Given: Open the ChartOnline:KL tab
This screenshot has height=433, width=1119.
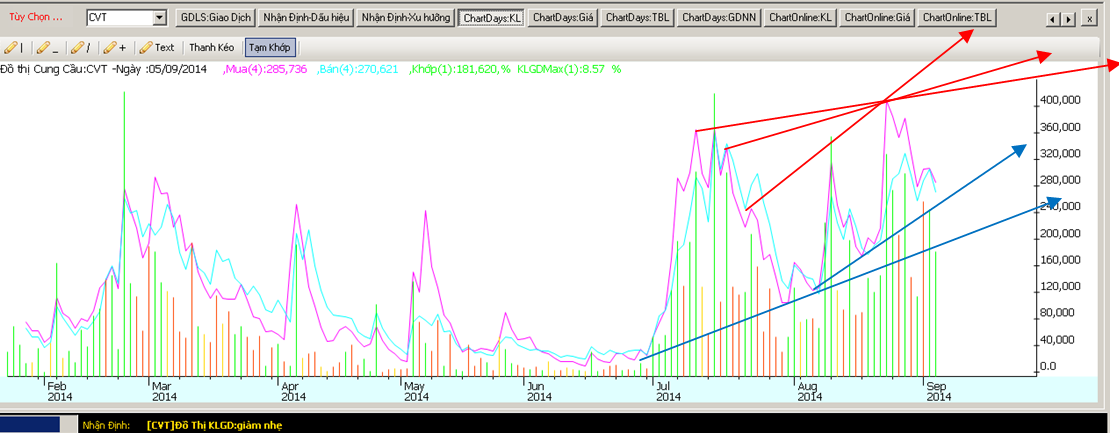Looking at the screenshot, I should click(x=801, y=17).
